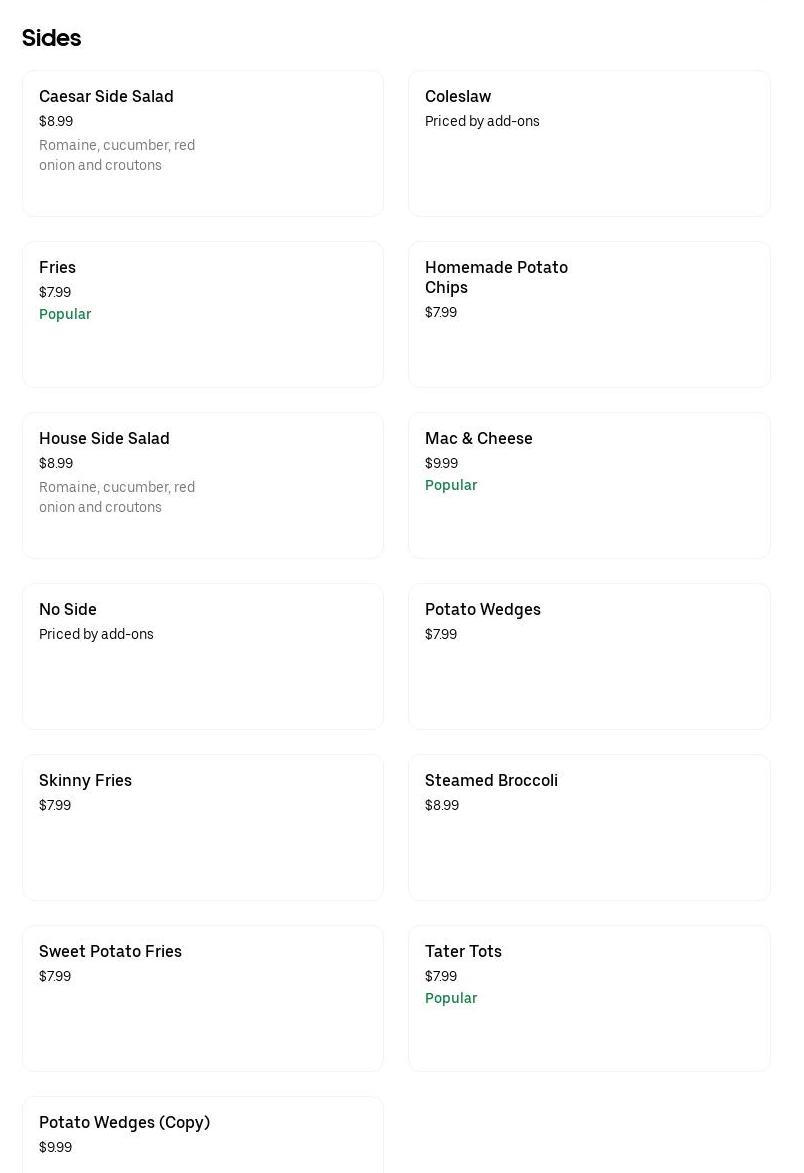This screenshot has height=1173, width=804.
Task: Open the Coleslaw item
Action: coord(589,143)
